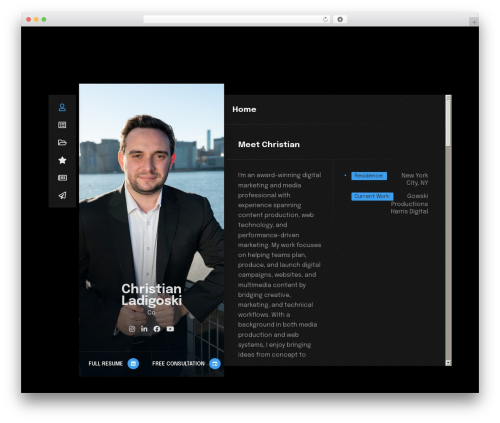The width and height of the screenshot is (500, 423).
Task: Click the green maximize window button
Action: pyautogui.click(x=44, y=19)
